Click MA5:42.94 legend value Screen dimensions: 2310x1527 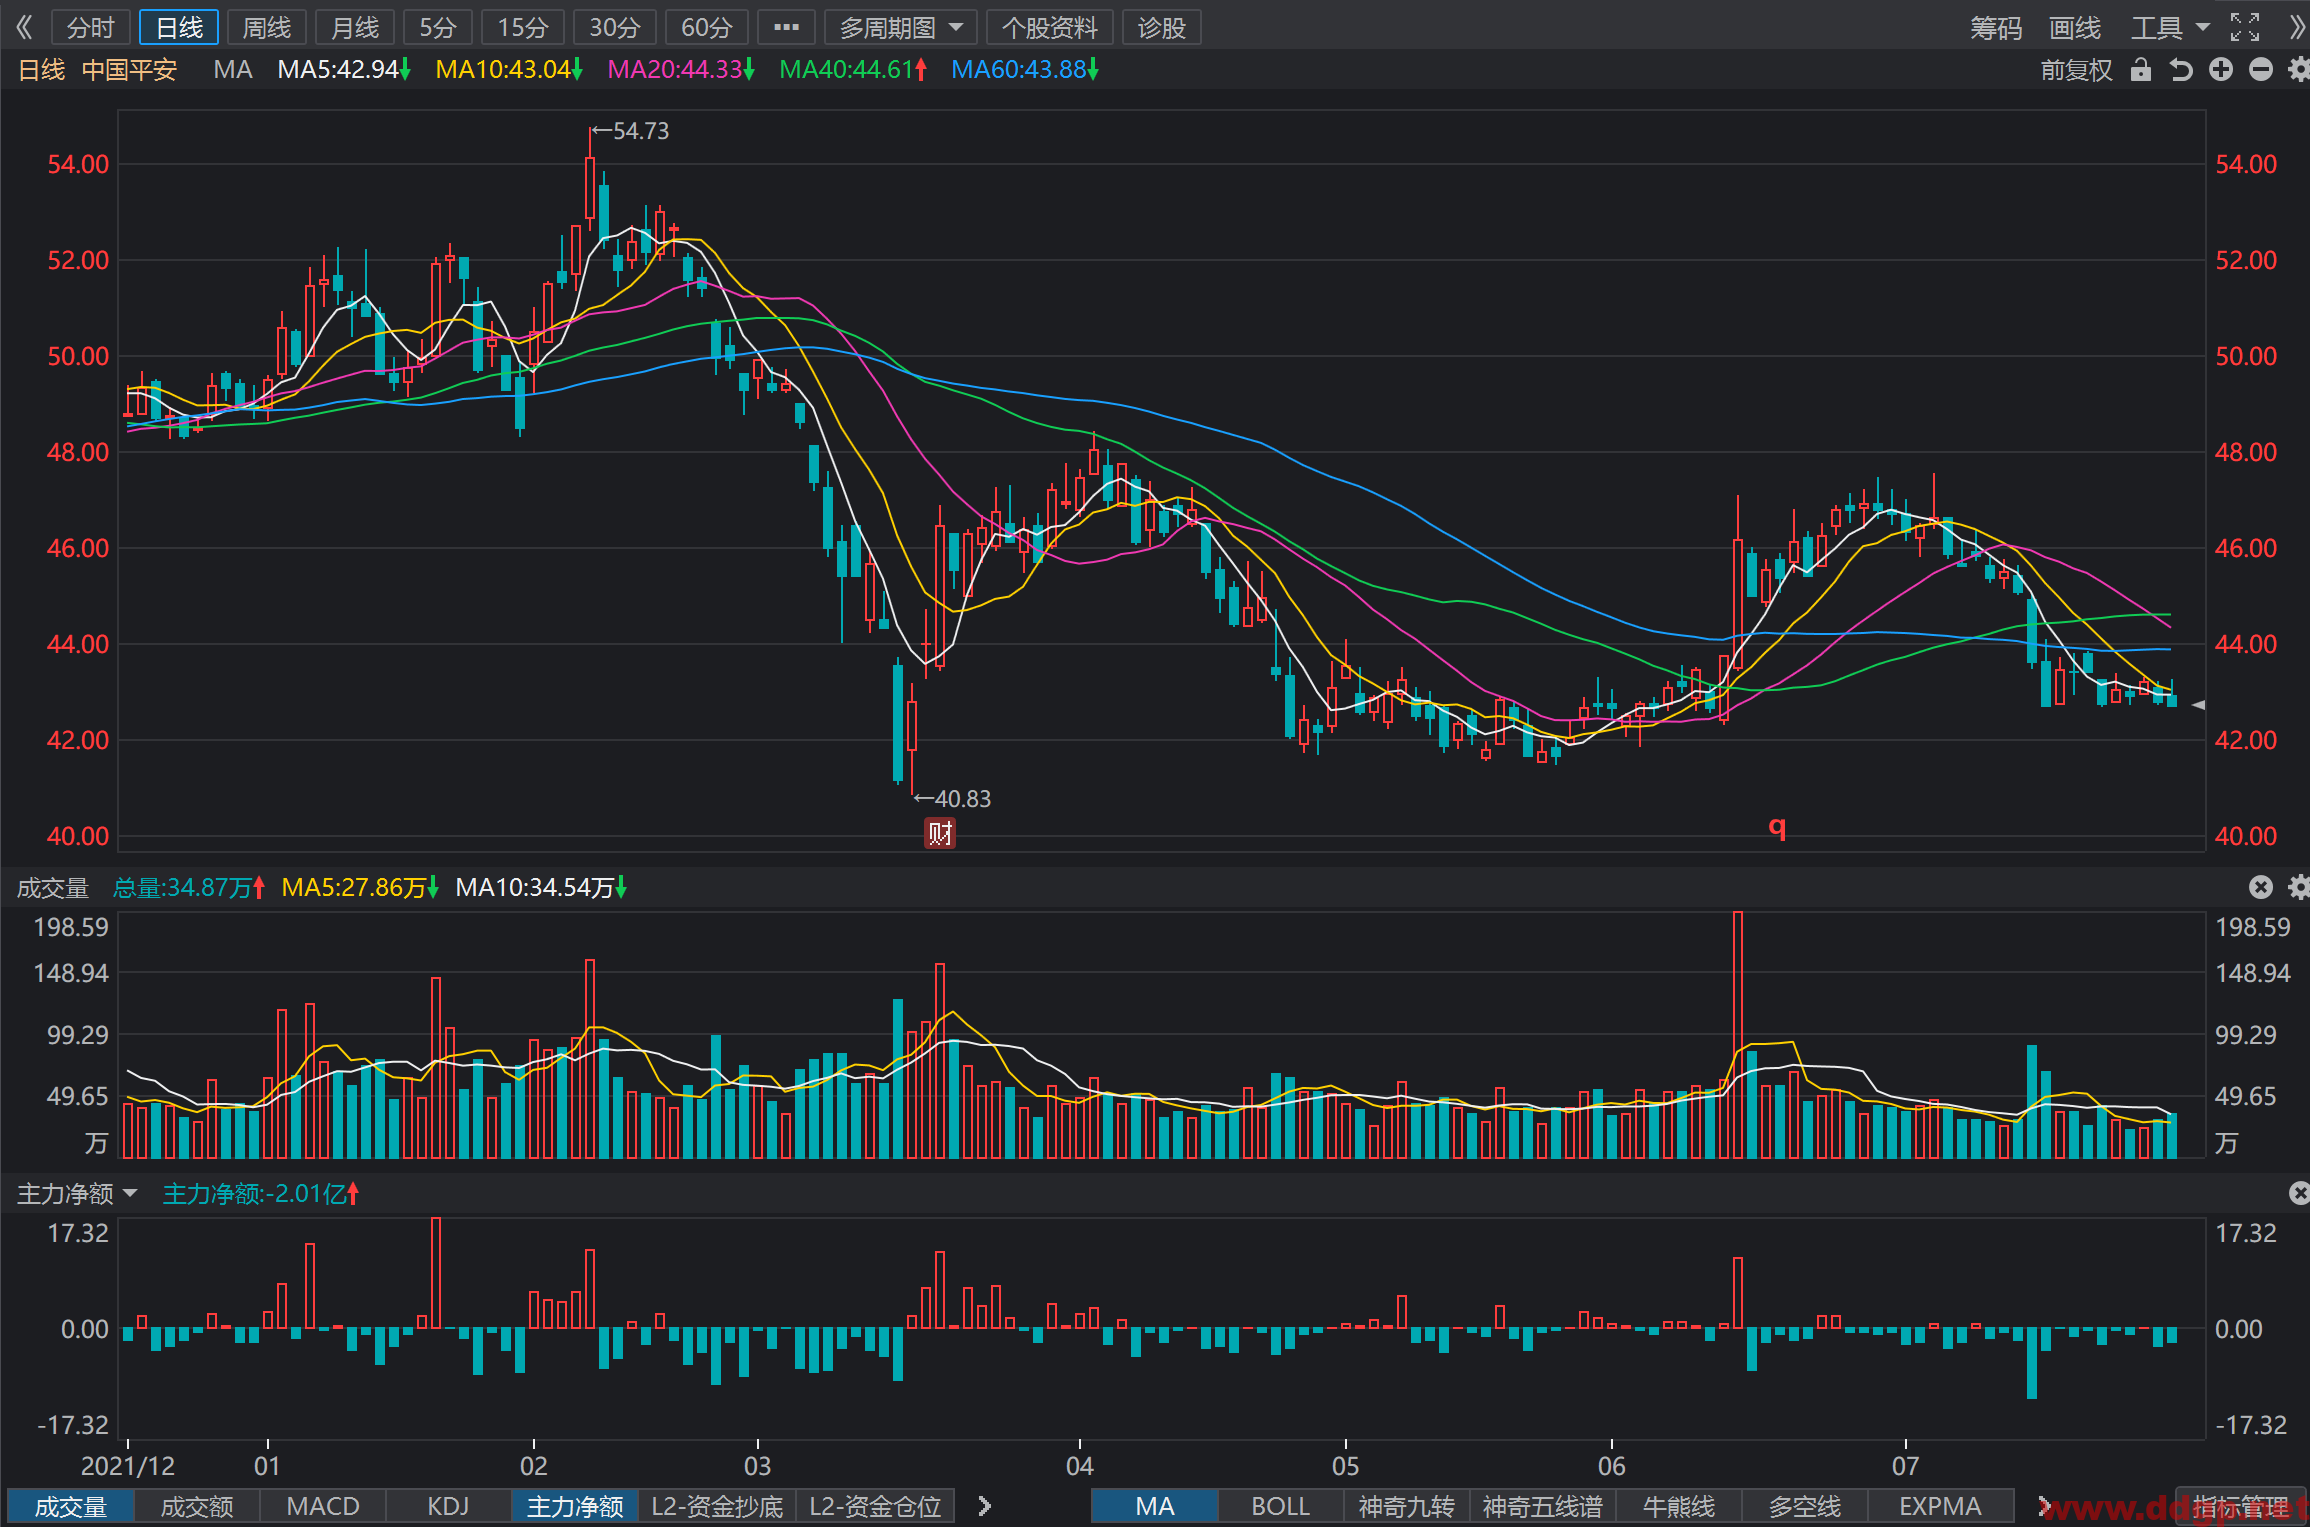point(344,70)
